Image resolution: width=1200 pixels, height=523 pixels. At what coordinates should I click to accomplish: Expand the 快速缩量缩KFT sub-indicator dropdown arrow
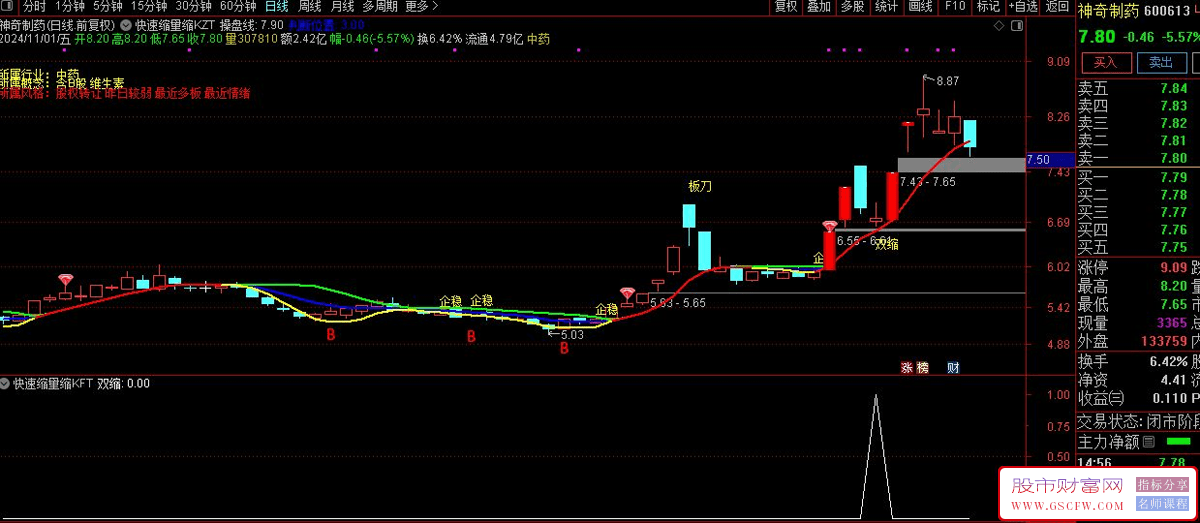pos(6,383)
